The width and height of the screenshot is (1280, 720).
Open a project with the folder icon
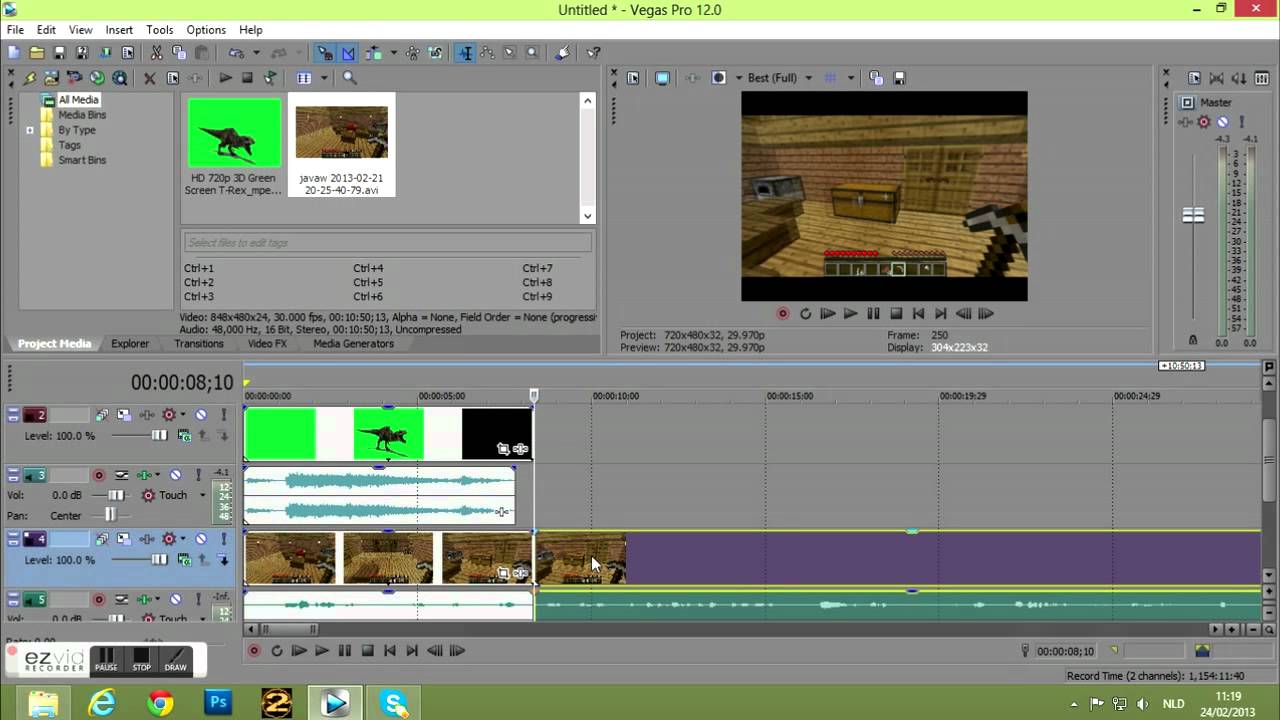tap(36, 53)
